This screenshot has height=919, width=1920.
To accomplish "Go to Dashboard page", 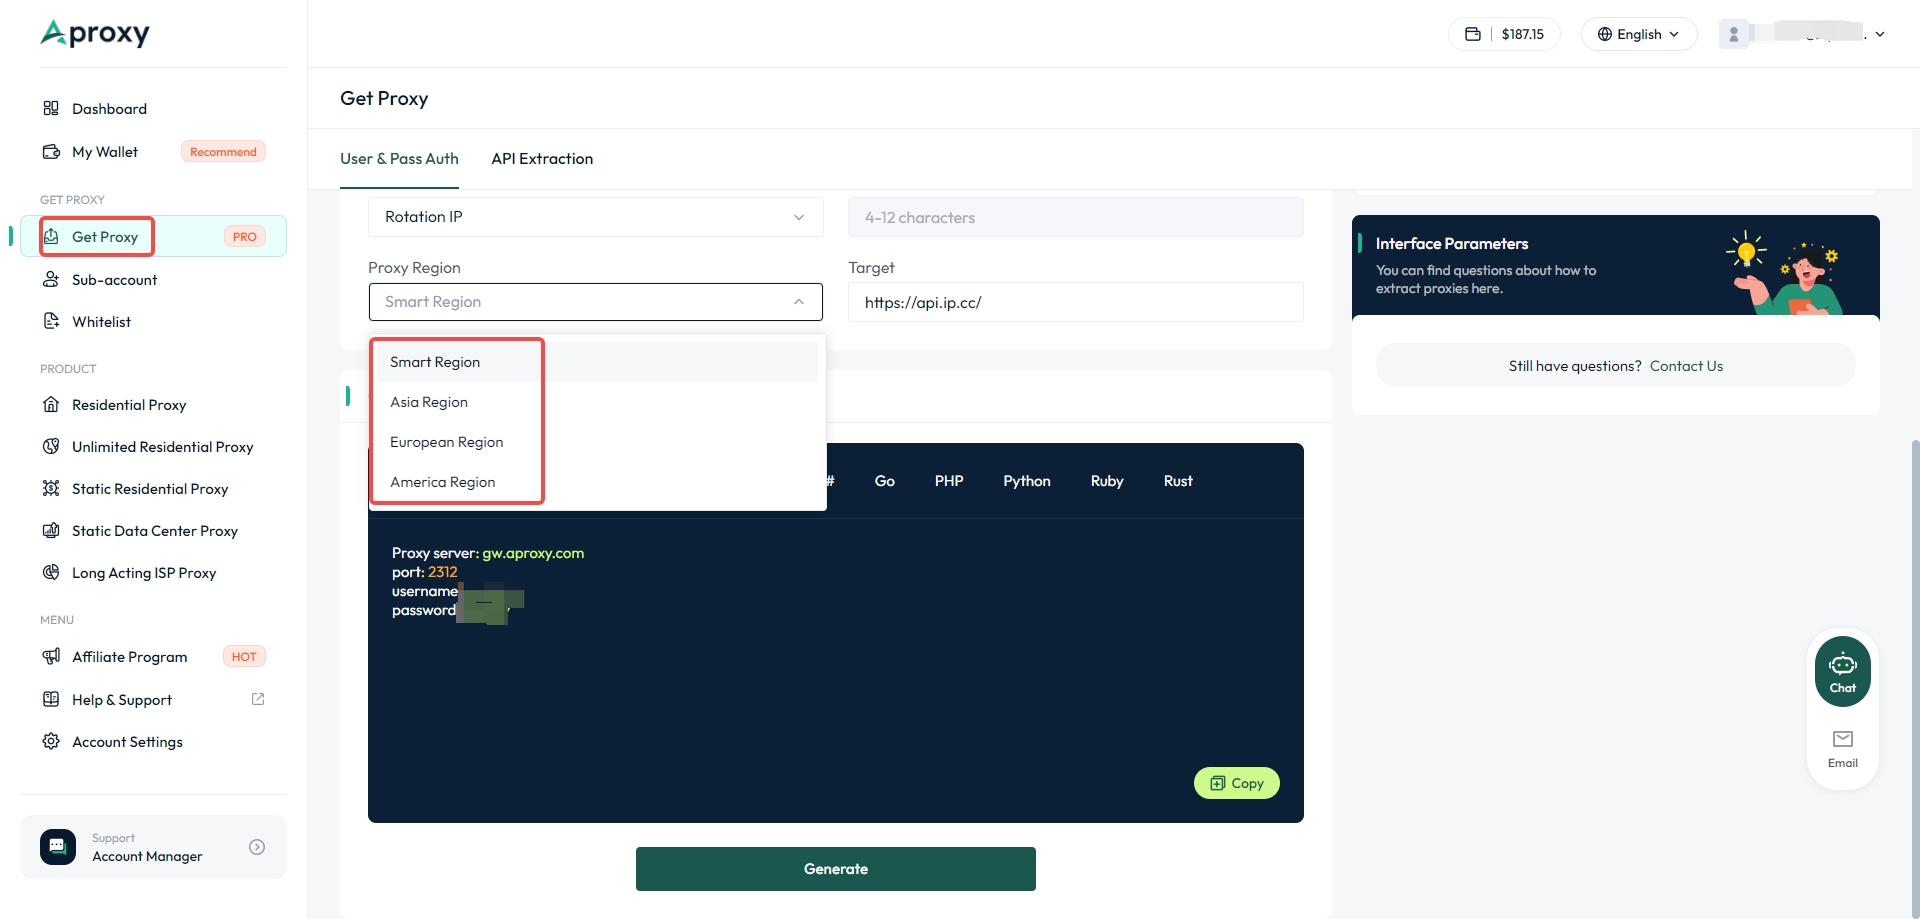I will (x=109, y=109).
